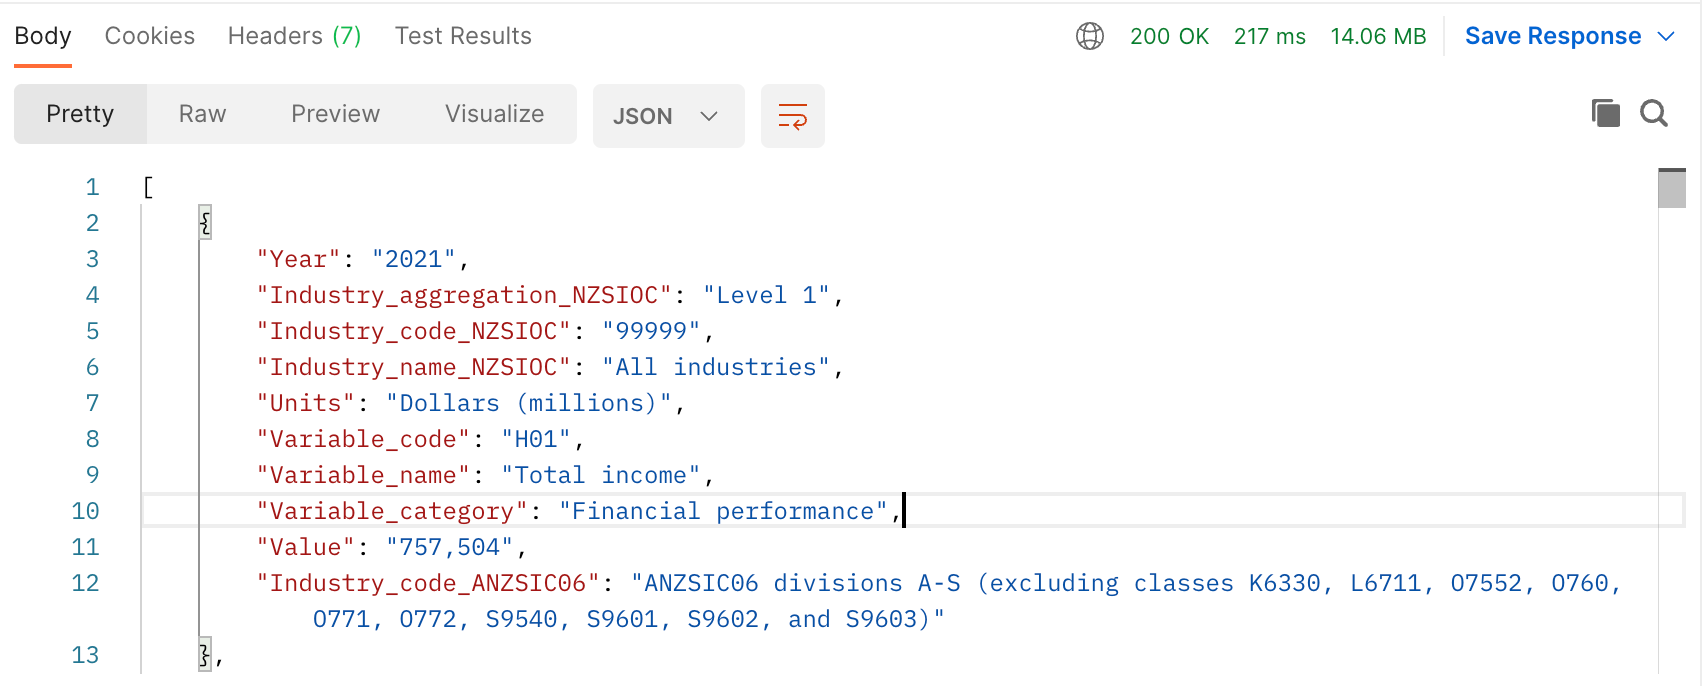
Task: Open the JSON format dropdown
Action: tap(668, 116)
